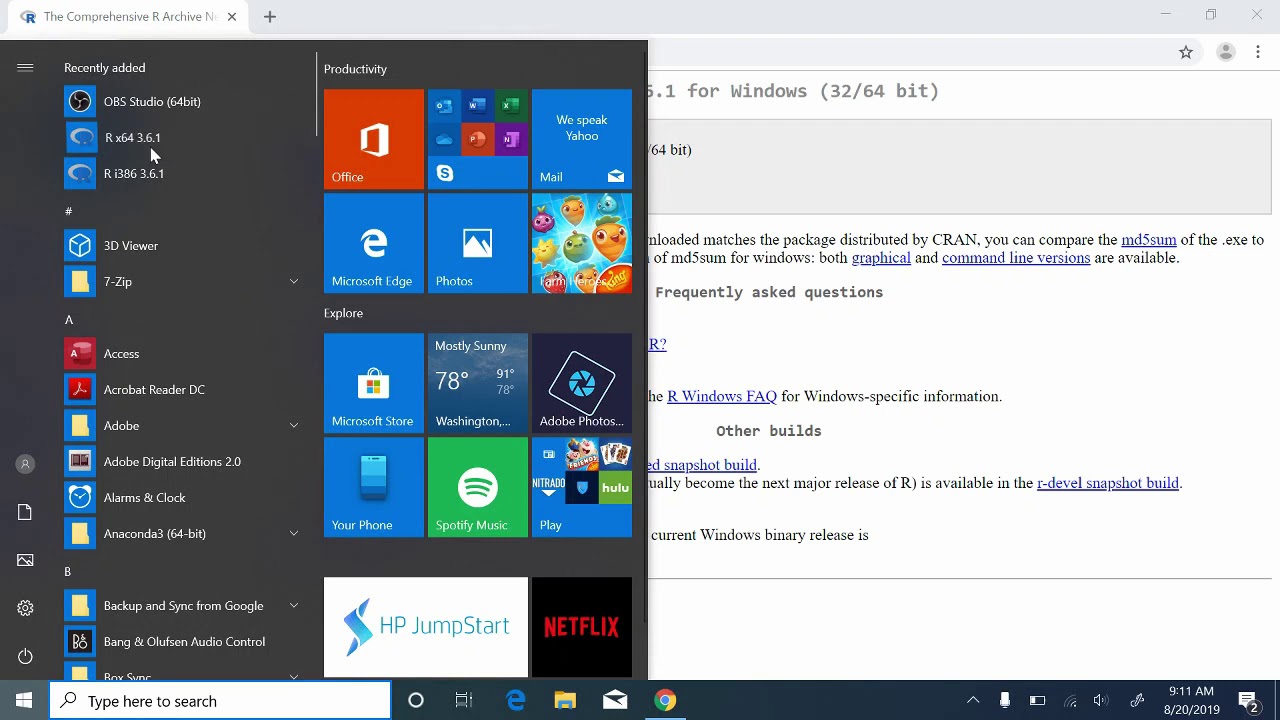Open the Office tile
This screenshot has width=1280, height=720.
374,139
